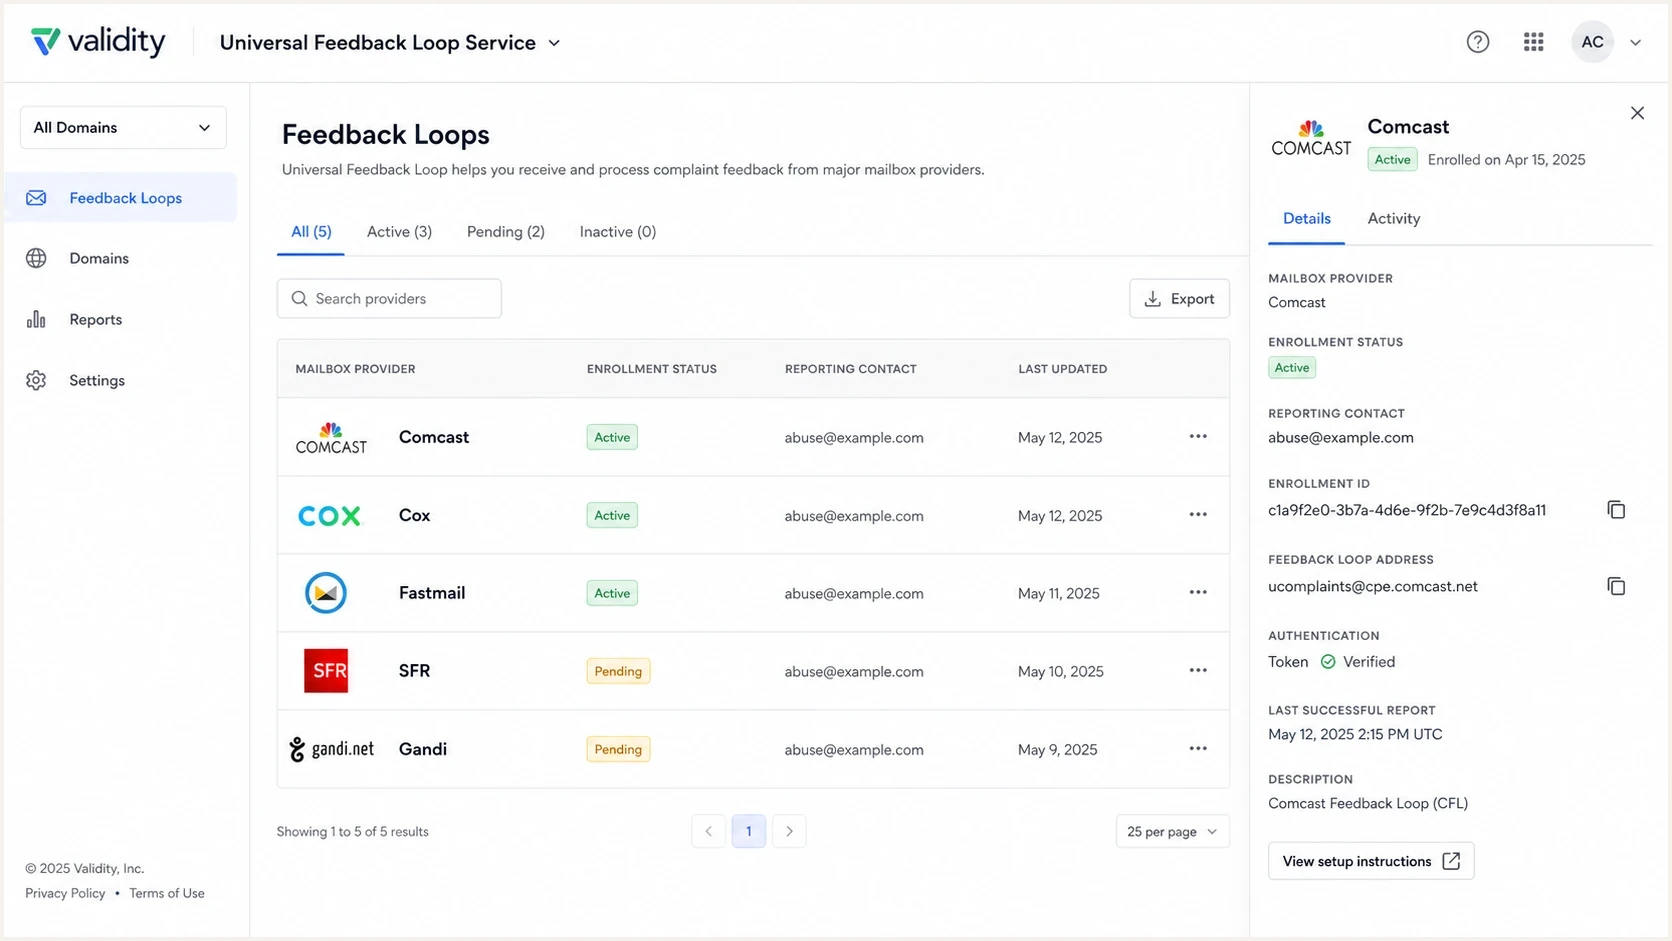
Task: Open the Privacy Policy link
Action: 65,894
